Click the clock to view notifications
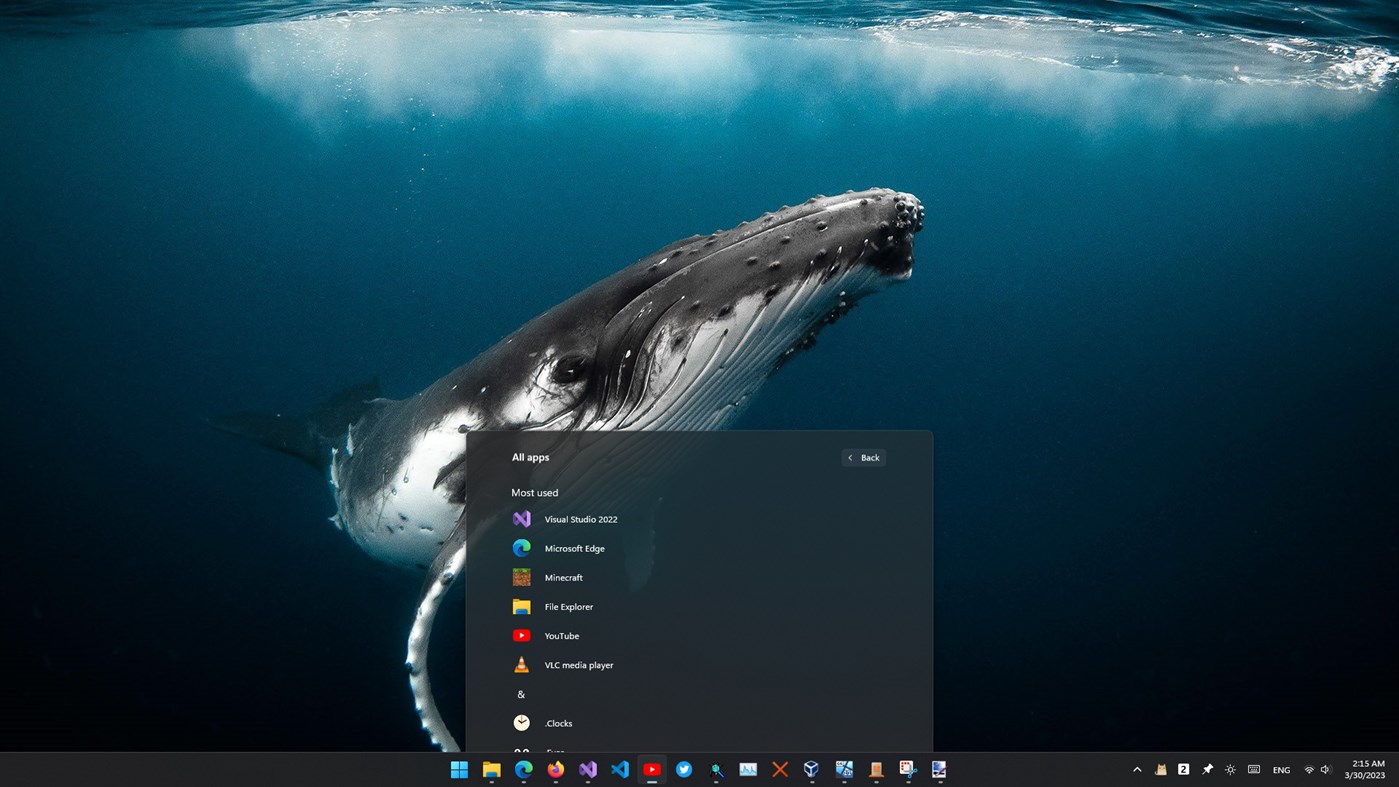 pos(1370,770)
